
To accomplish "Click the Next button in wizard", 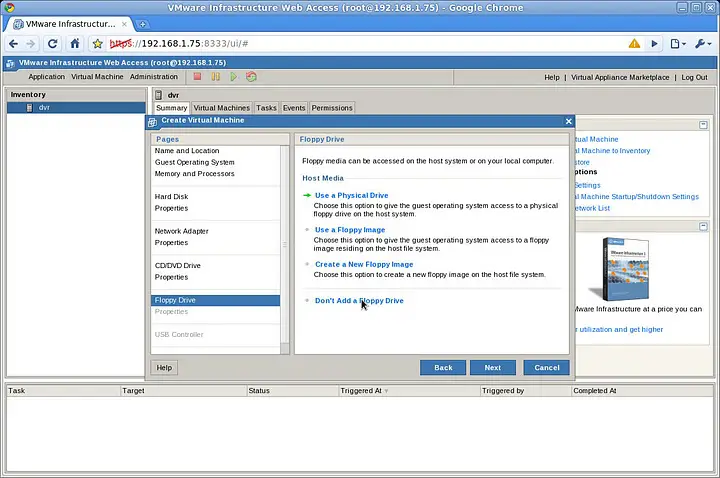I will 493,367.
